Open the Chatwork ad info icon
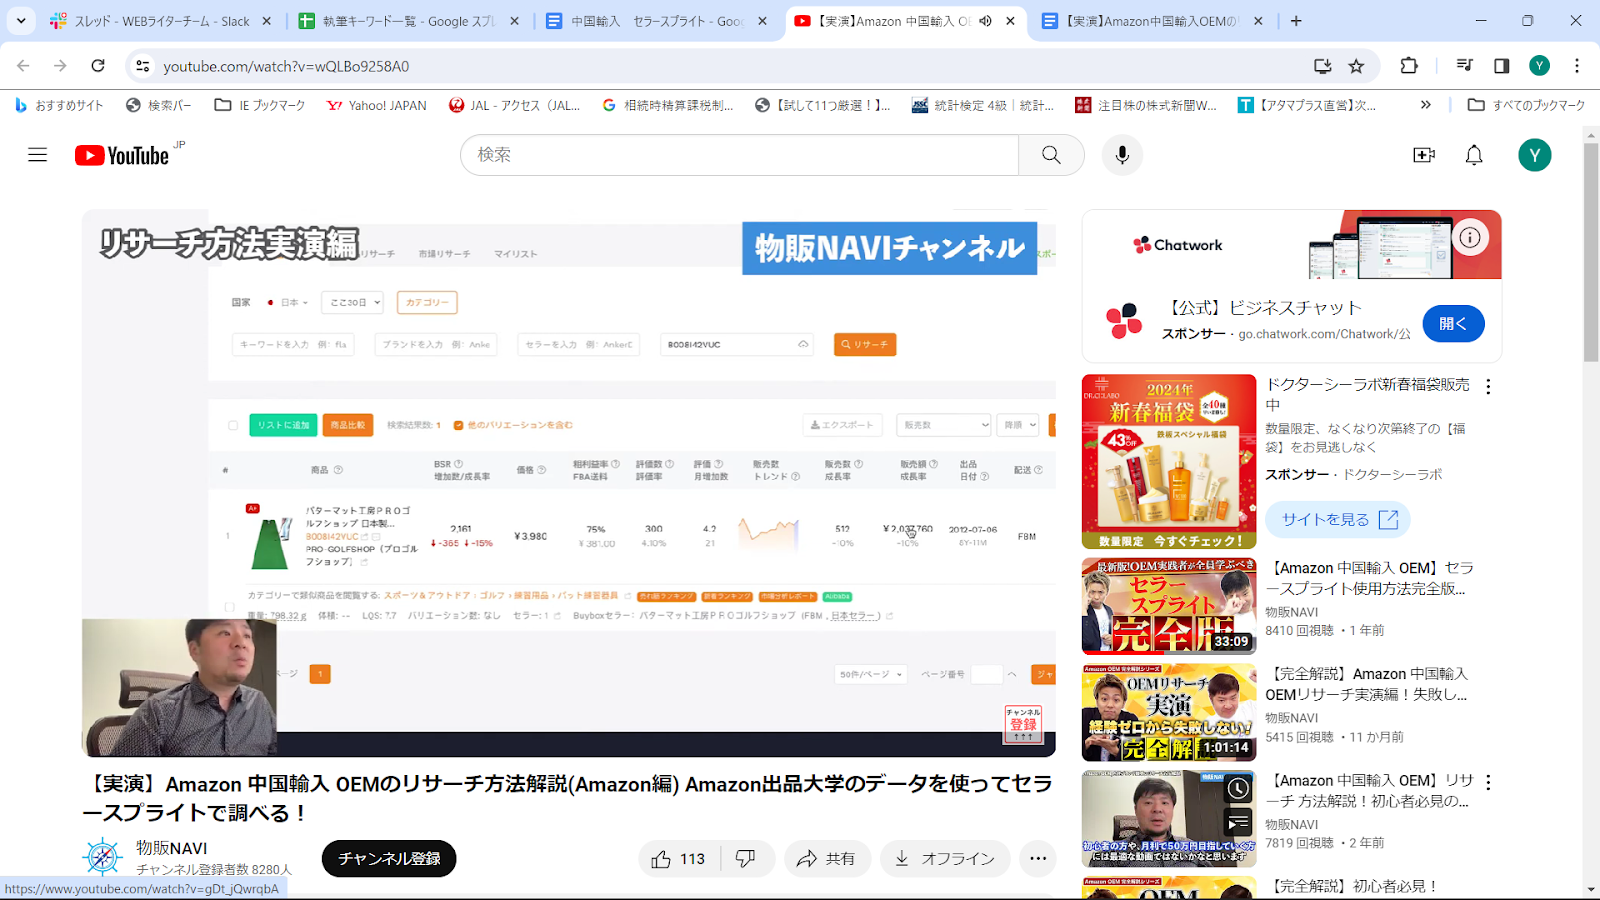The width and height of the screenshot is (1600, 900). pos(1469,237)
